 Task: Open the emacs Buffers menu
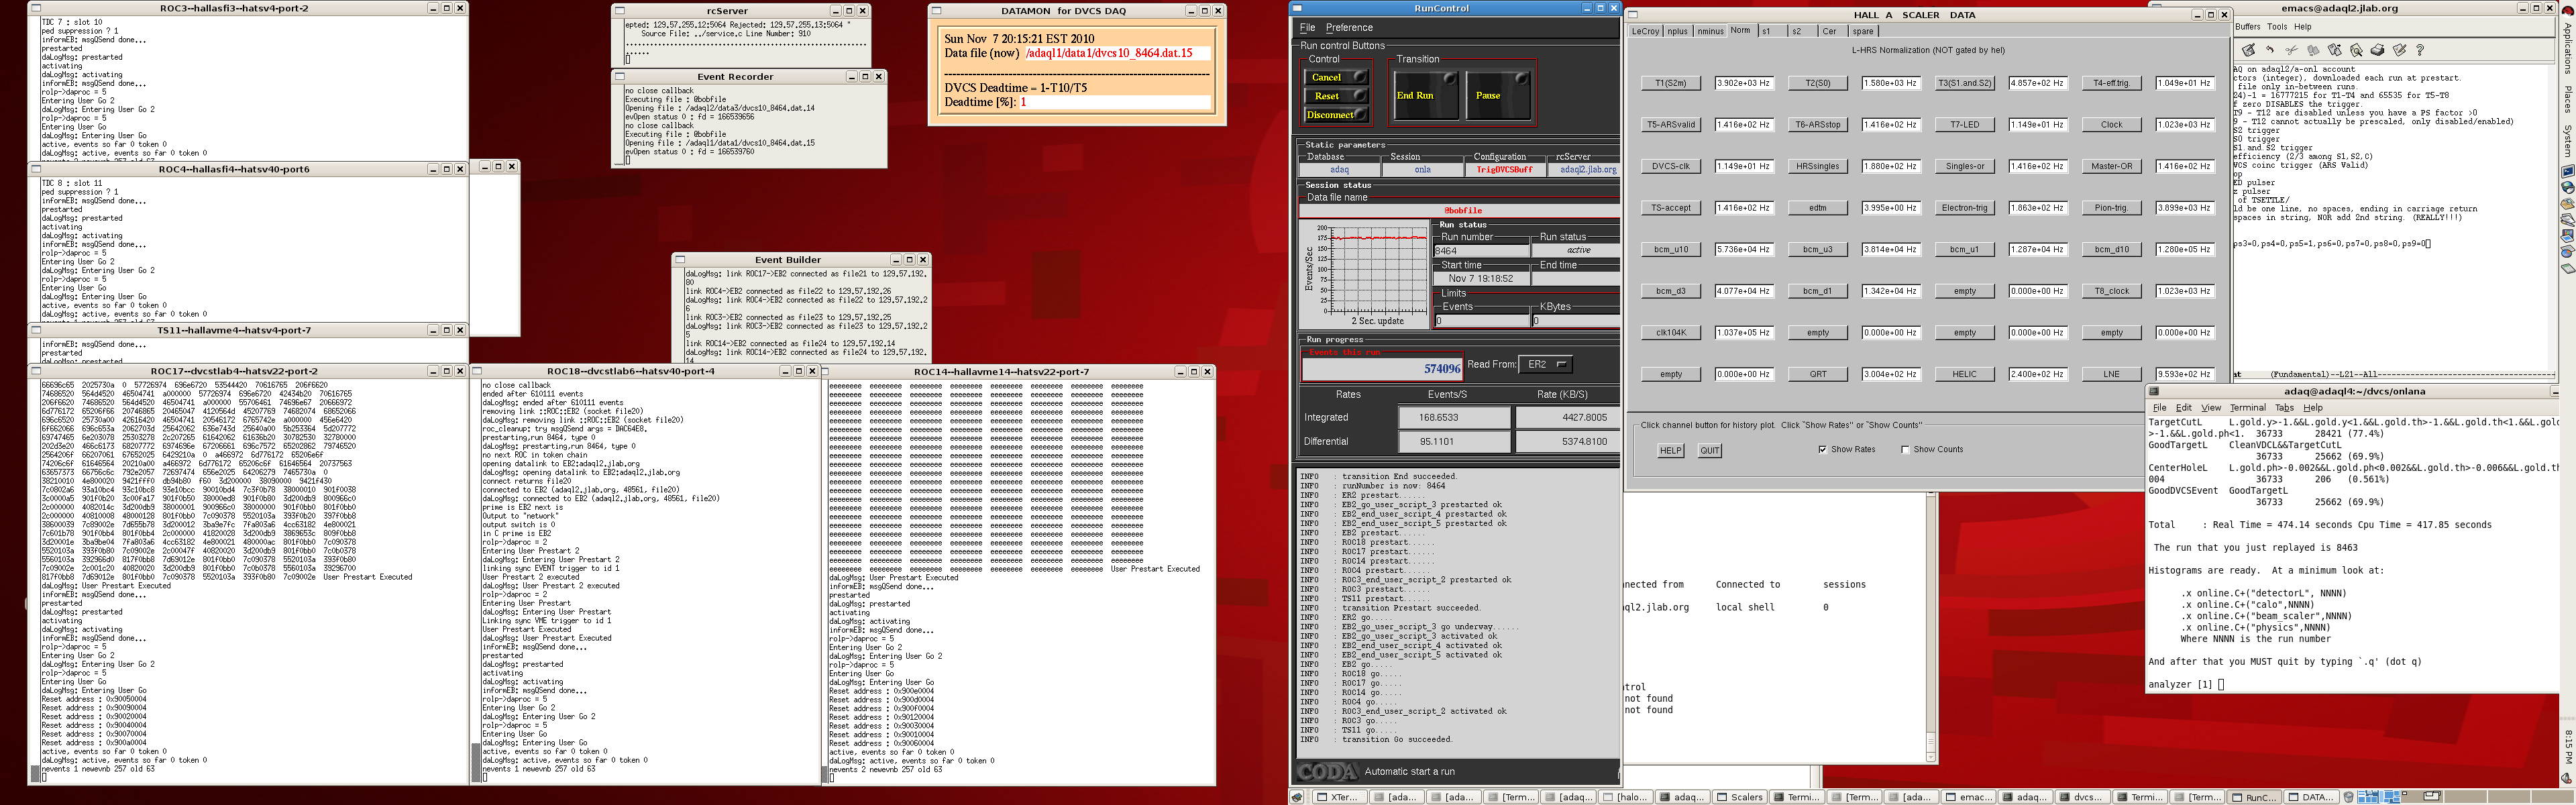[x=2247, y=27]
